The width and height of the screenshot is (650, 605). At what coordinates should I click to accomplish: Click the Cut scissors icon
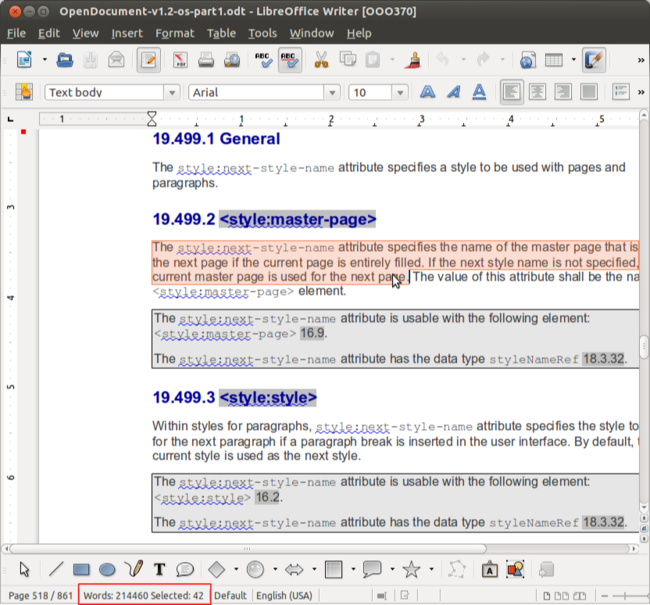[x=321, y=60]
